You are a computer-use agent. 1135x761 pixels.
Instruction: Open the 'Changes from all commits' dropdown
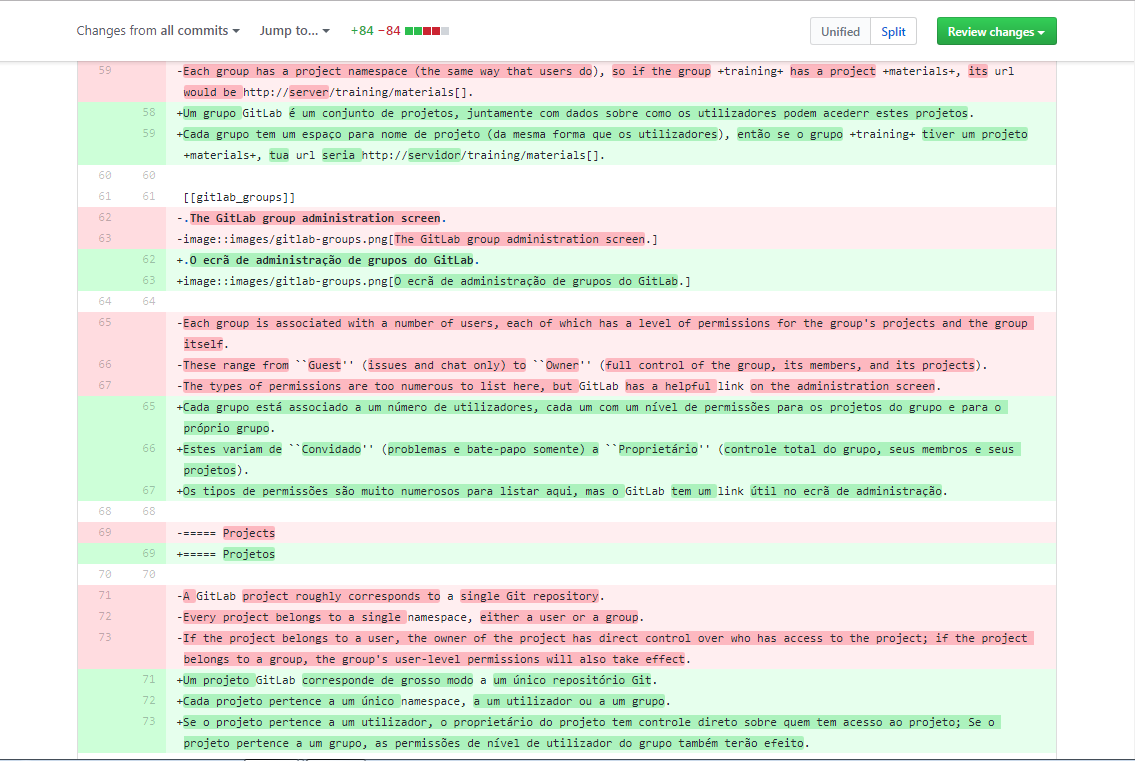(x=158, y=30)
